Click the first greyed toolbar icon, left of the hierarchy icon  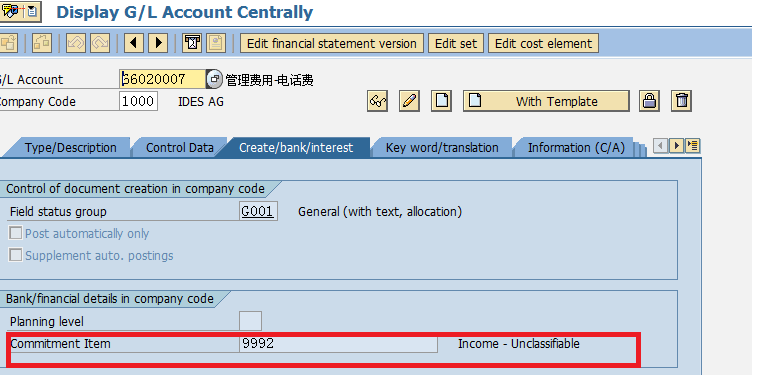(x=8, y=43)
